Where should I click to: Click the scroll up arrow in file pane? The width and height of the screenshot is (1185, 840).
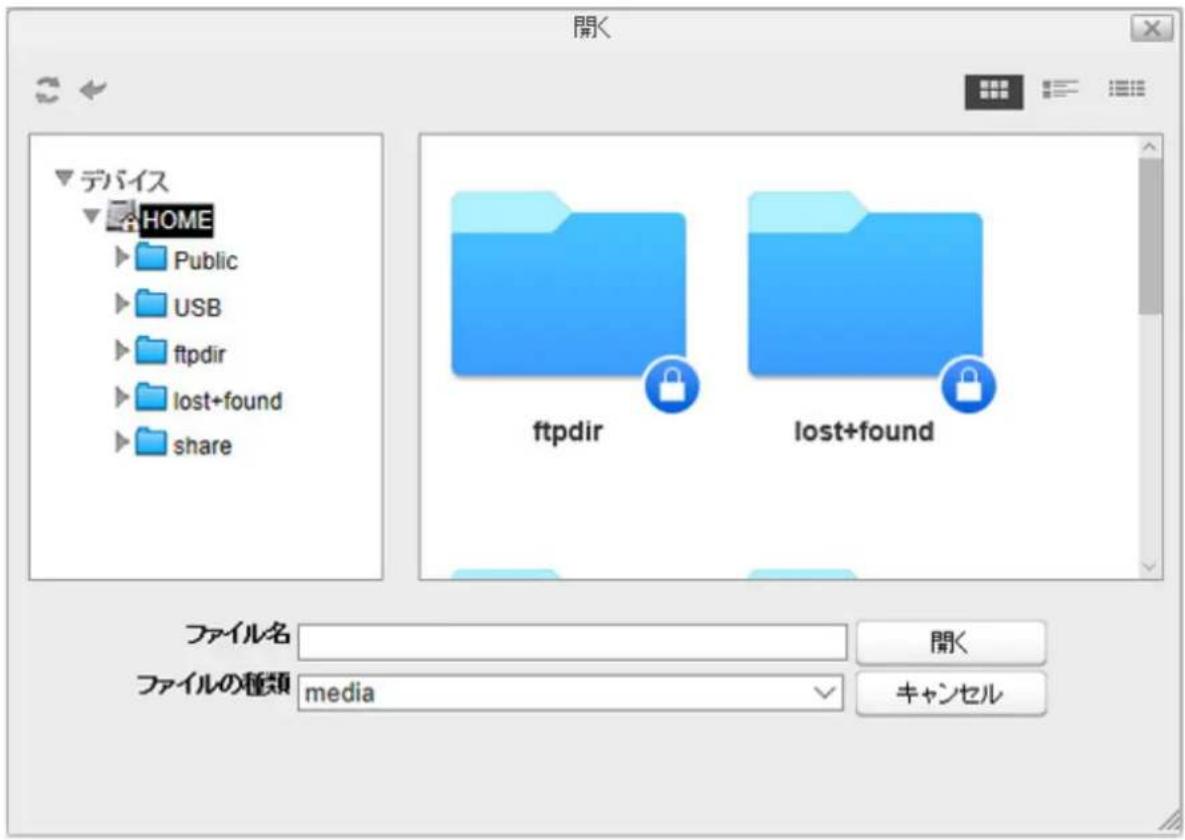[1149, 147]
